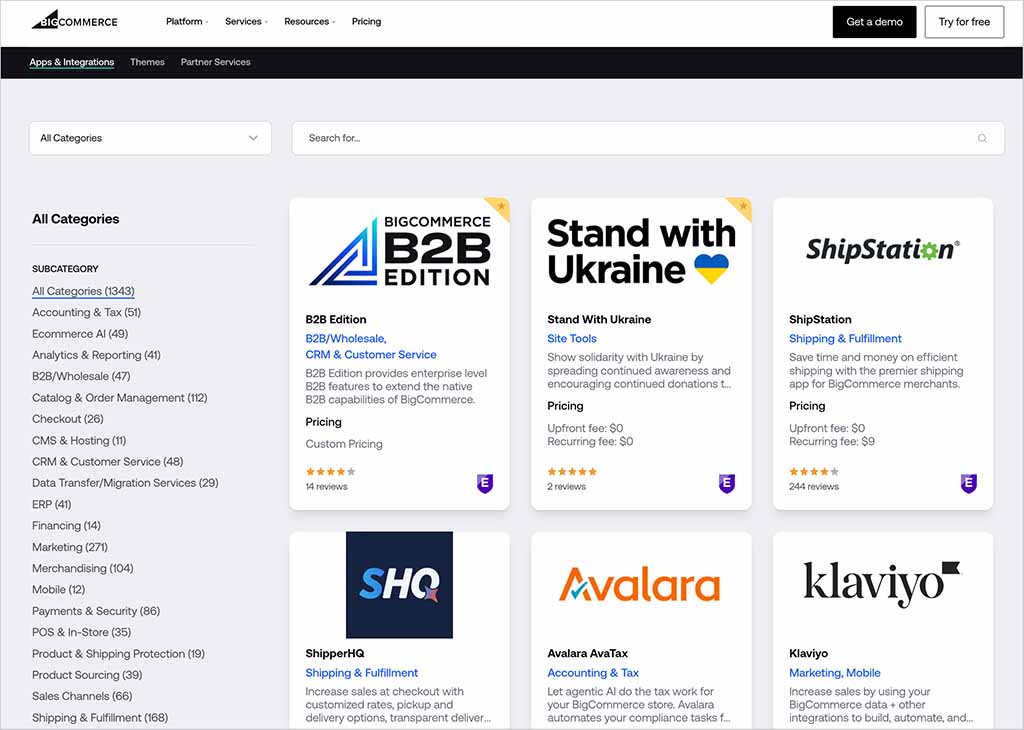Select Shipping & Fulfillment (168) in sidebar
The height and width of the screenshot is (730, 1024).
tap(100, 718)
